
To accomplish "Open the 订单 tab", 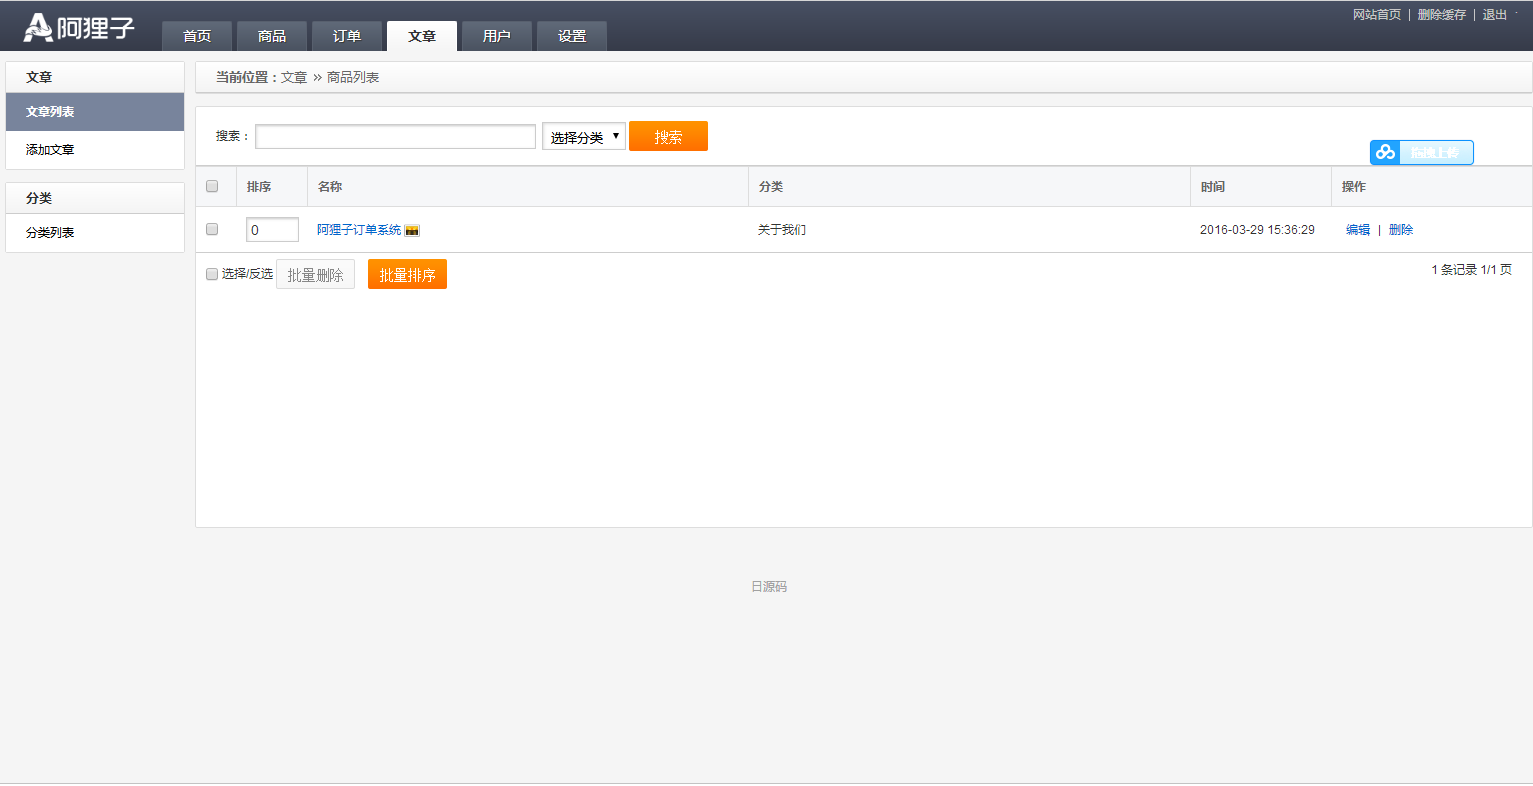I will click(x=347, y=36).
